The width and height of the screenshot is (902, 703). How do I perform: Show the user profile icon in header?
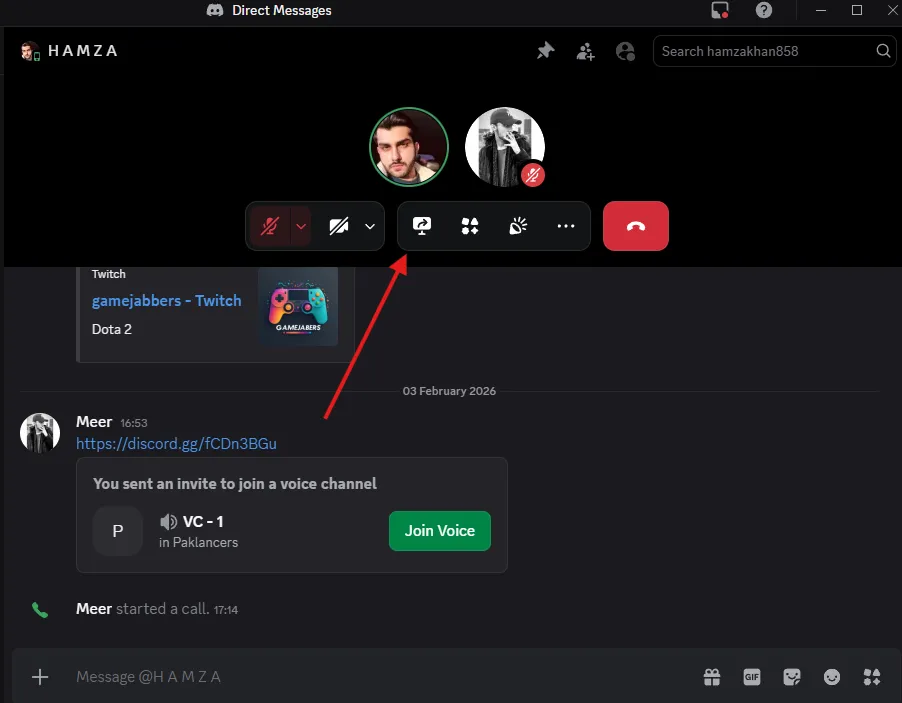(626, 51)
